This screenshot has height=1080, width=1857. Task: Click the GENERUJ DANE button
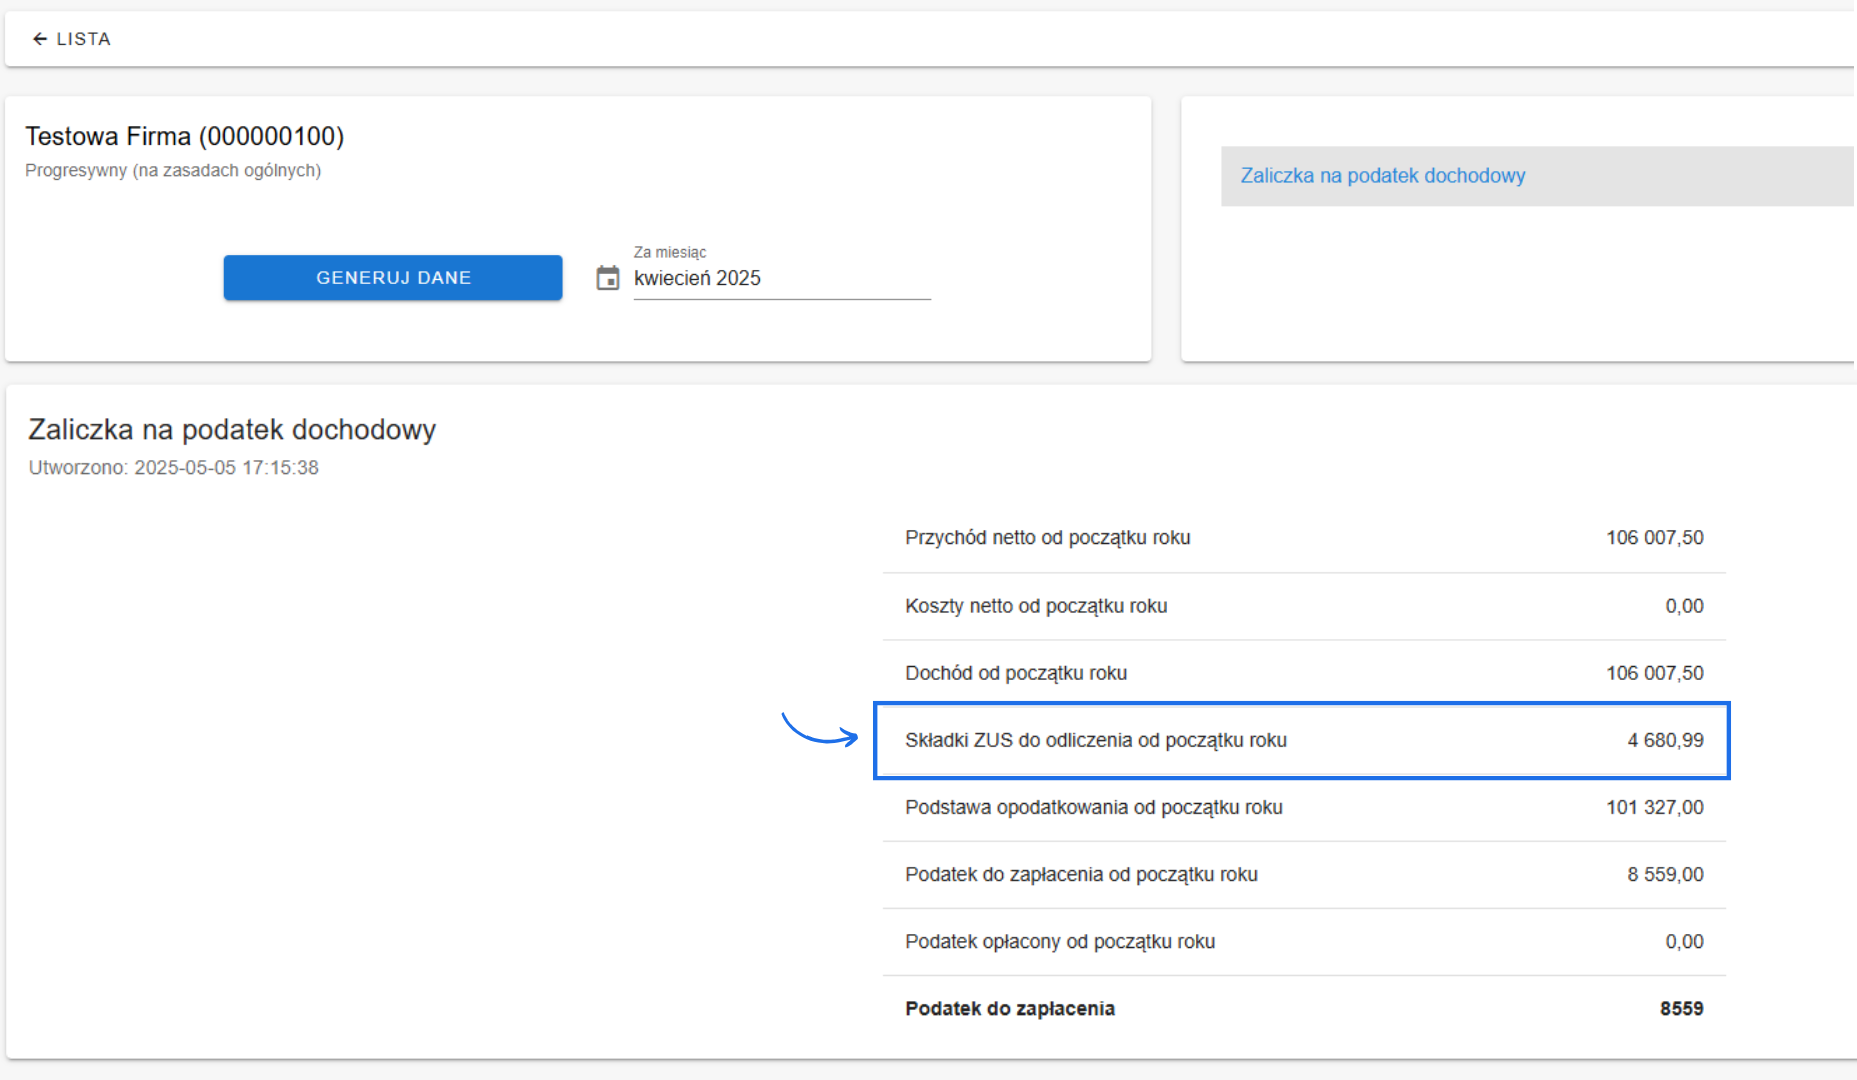[x=393, y=278]
